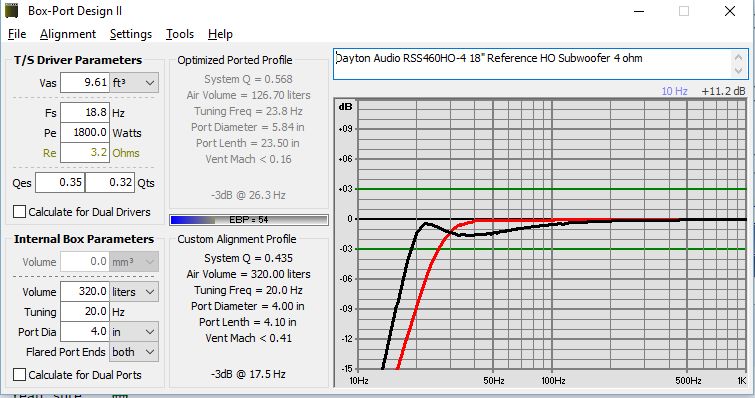755x398 pixels.
Task: Open the Alignment menu
Action: point(68,34)
